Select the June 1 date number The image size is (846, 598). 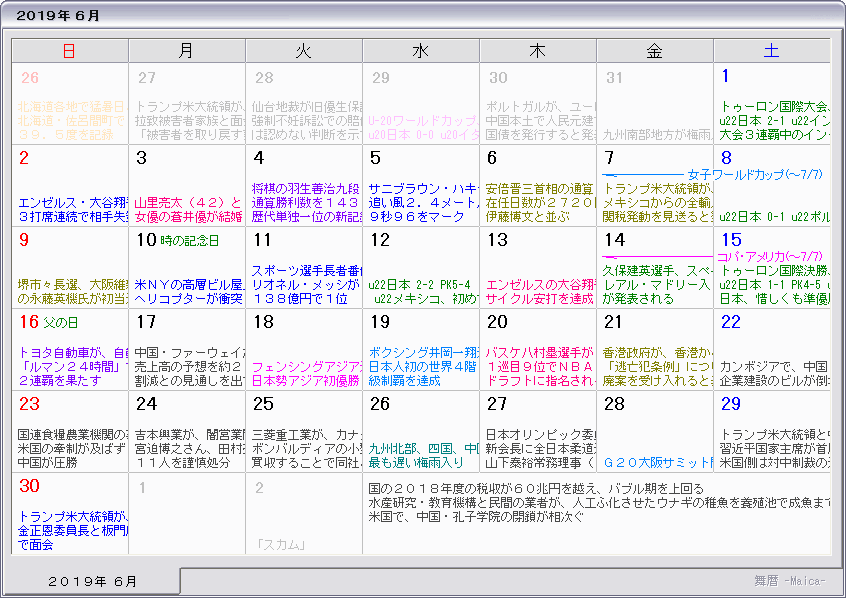click(x=725, y=77)
